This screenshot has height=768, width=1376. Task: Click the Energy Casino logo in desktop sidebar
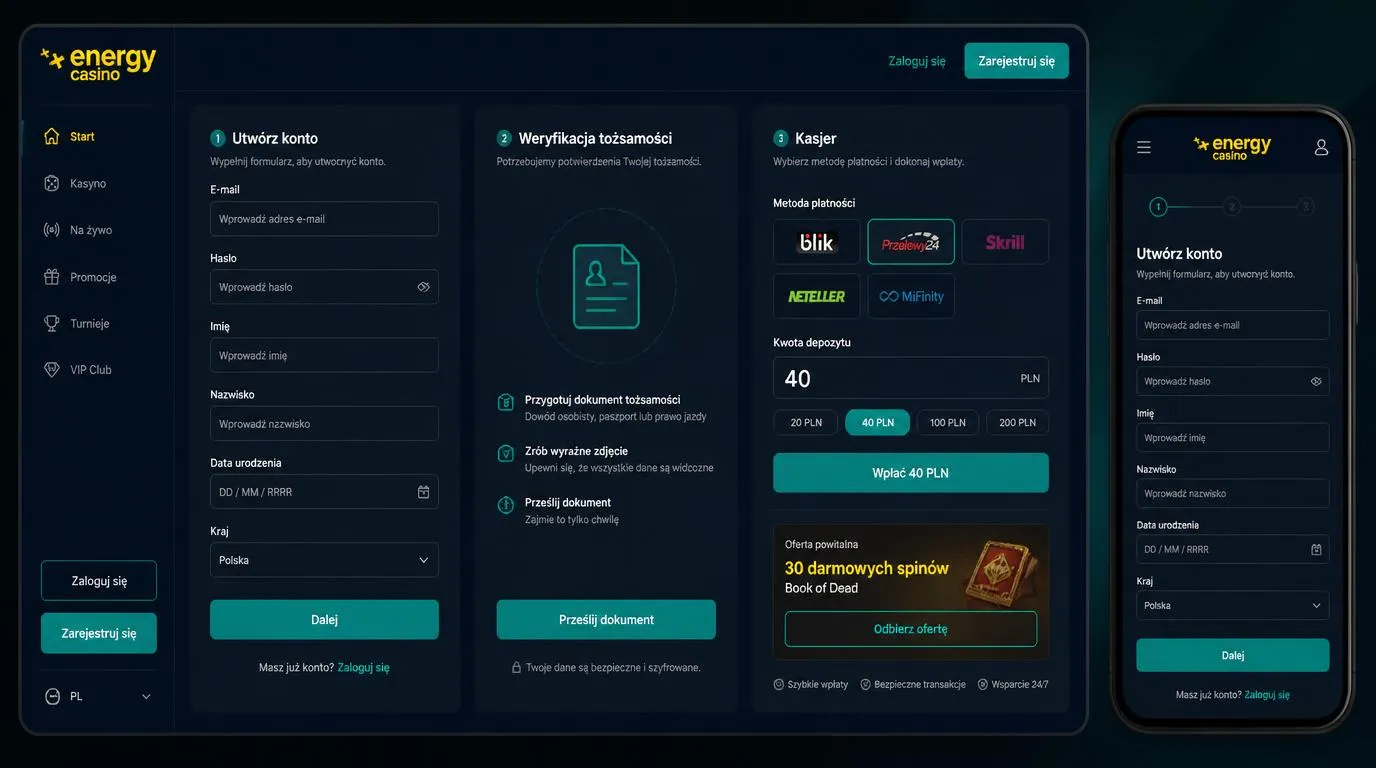coord(98,63)
